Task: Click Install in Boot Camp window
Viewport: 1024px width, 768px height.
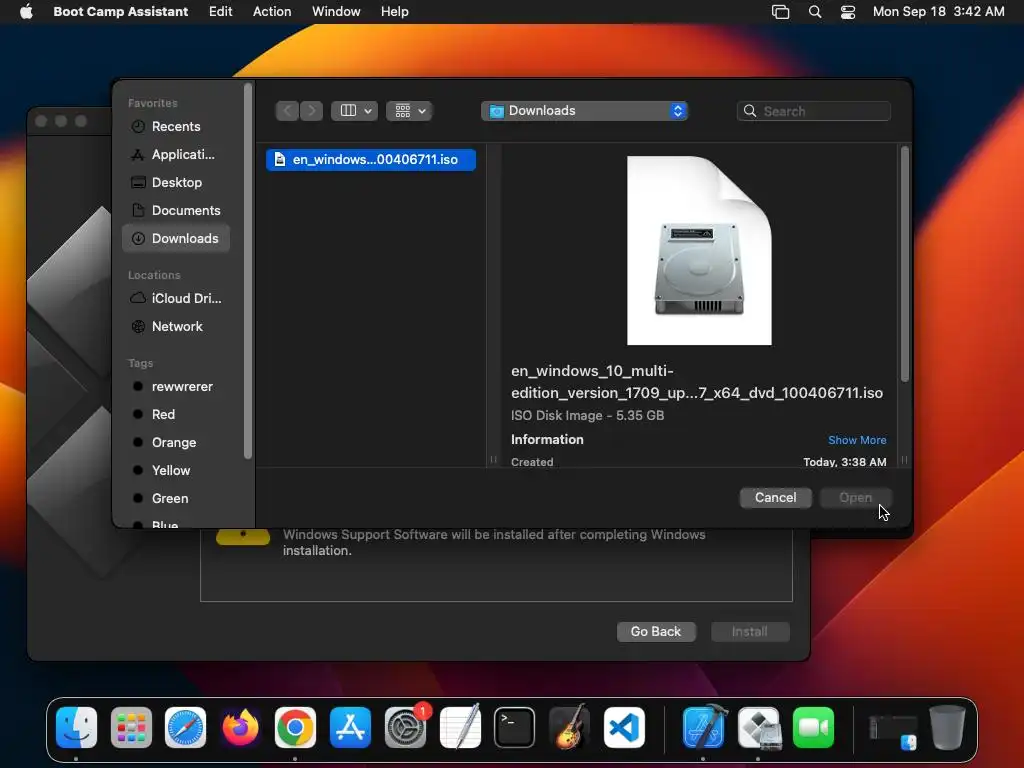Action: [750, 632]
